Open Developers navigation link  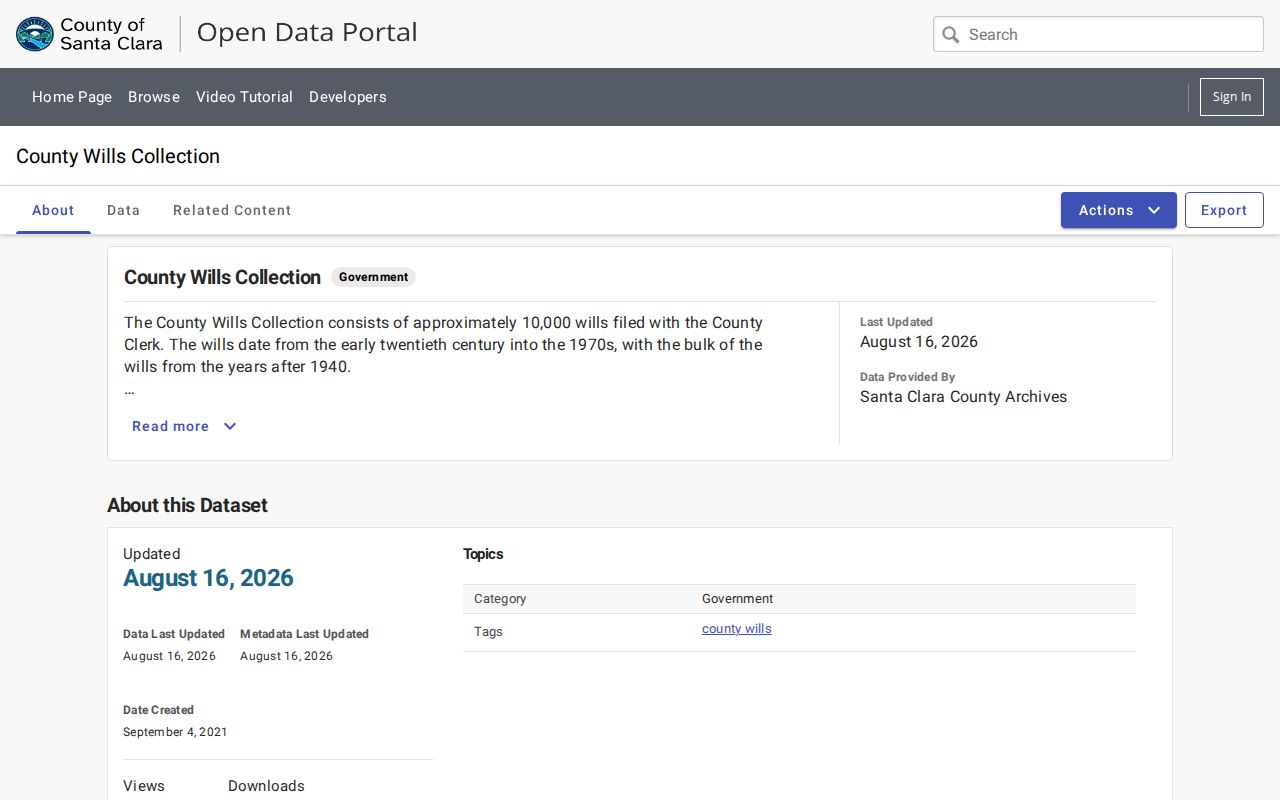[x=348, y=97]
